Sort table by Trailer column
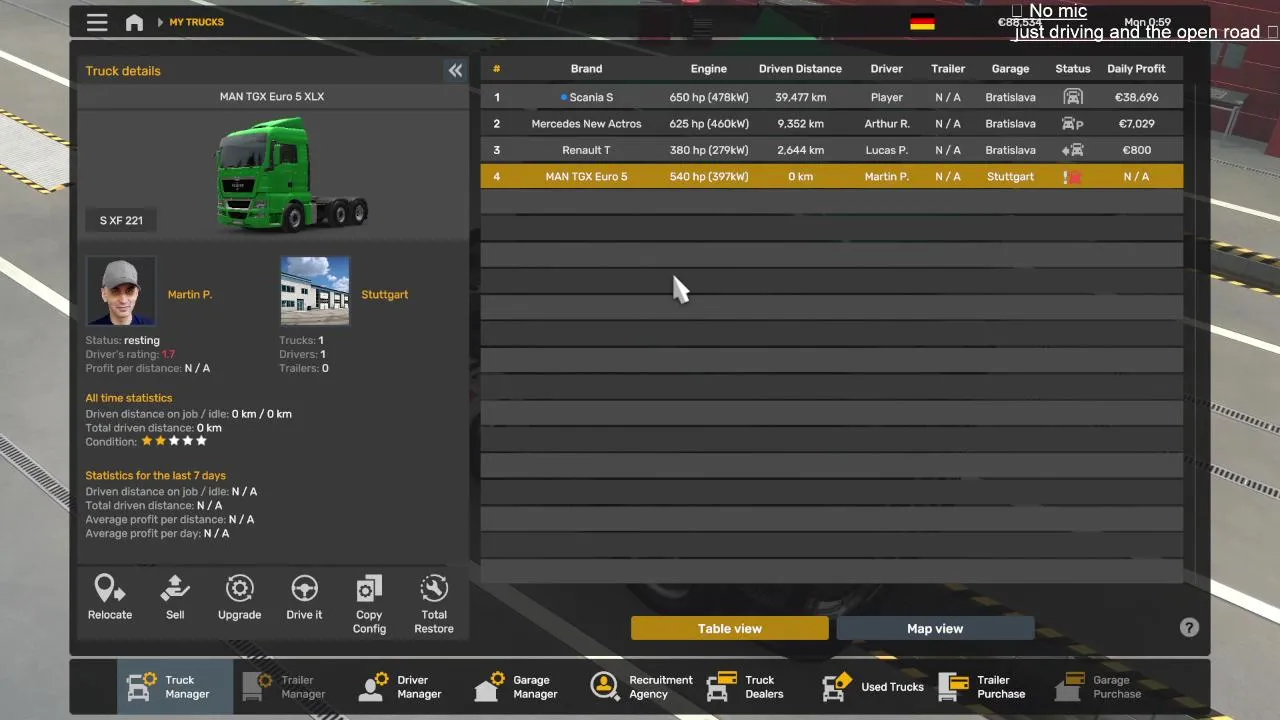This screenshot has width=1280, height=720. click(948, 69)
